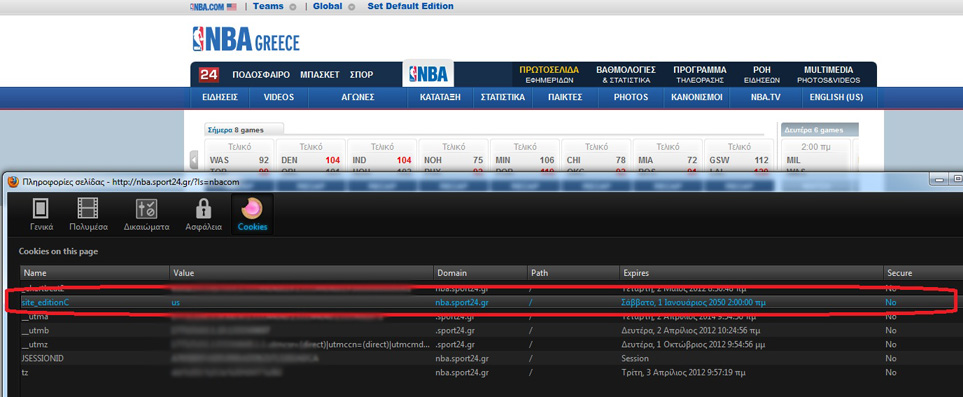Click Set Default Edition link
Image resolution: width=963 pixels, height=397 pixels.
click(410, 6)
